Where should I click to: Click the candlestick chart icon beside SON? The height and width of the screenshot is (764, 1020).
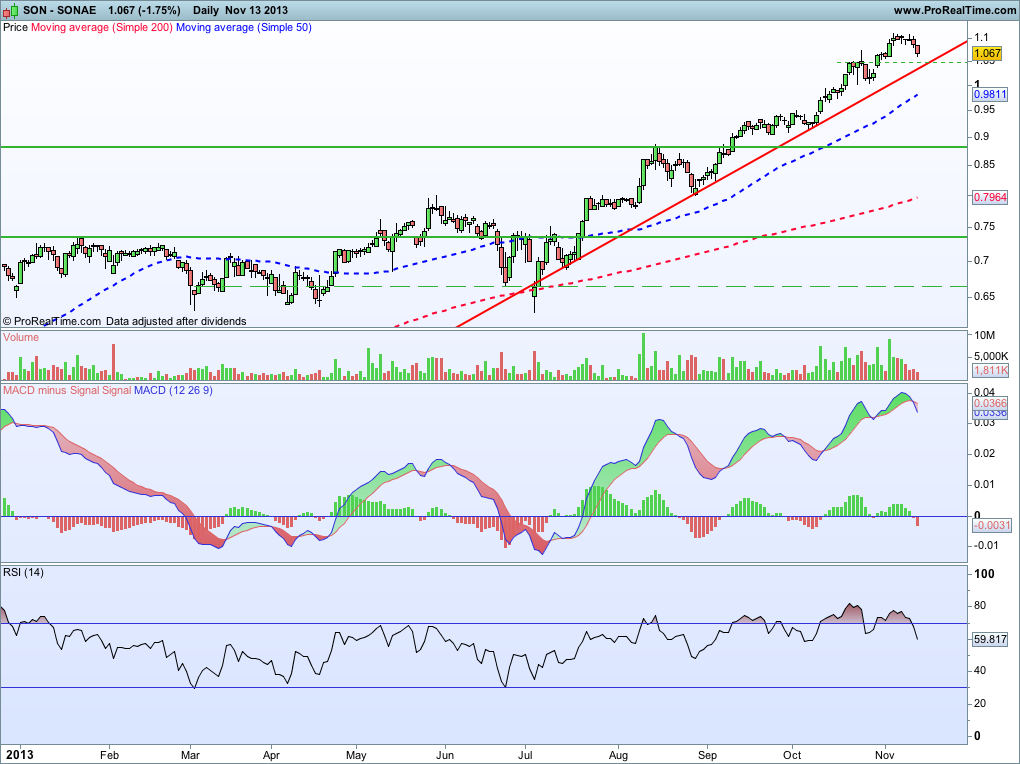10,10
